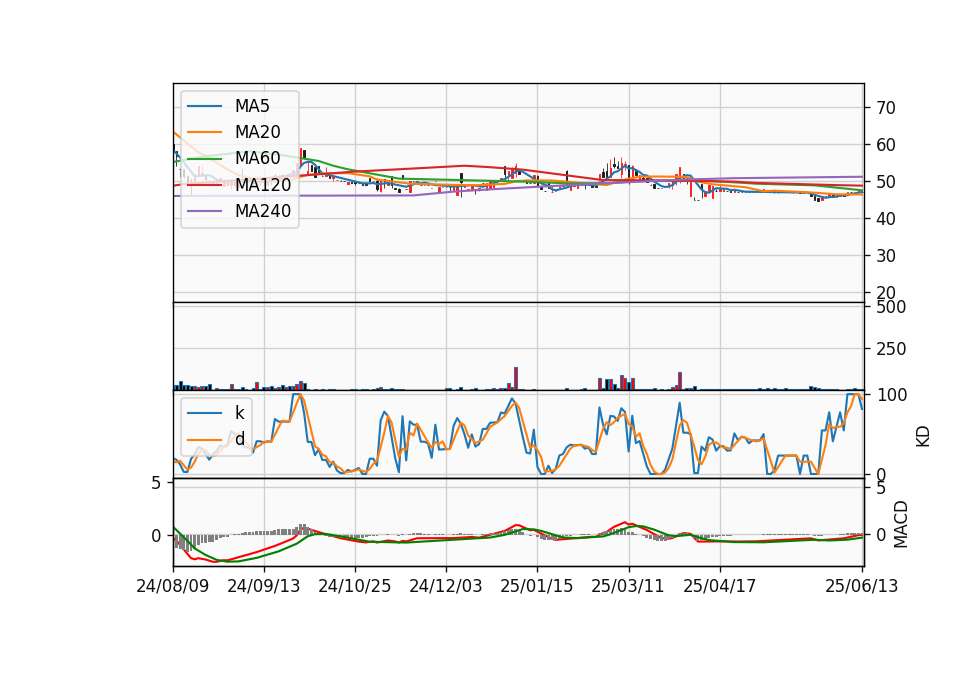Click the MA20 legend label
Viewport: 960px width, 690px height.
click(257, 132)
